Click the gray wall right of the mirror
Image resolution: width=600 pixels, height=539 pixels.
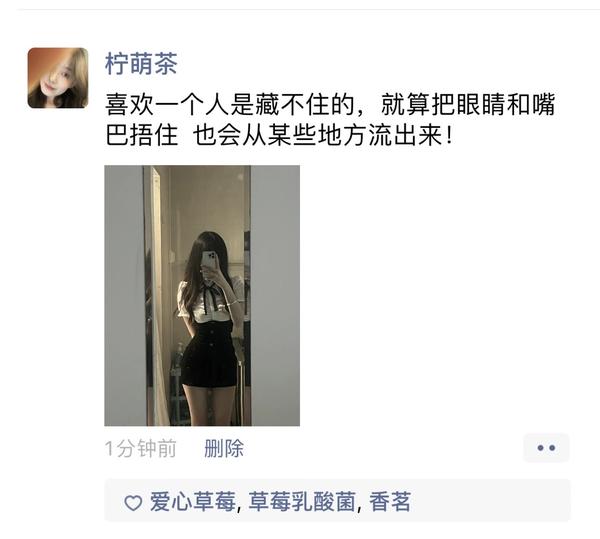point(276,296)
